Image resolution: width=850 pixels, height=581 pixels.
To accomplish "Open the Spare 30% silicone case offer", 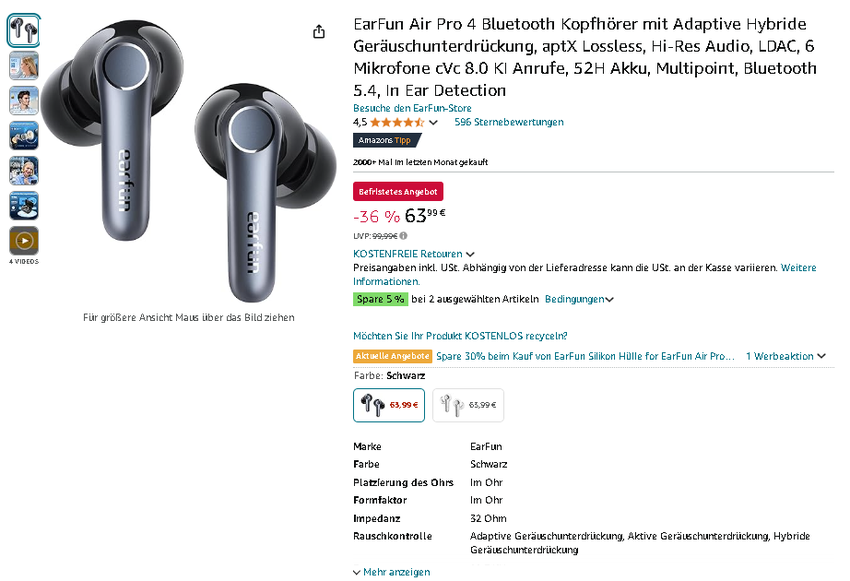I will (585, 356).
